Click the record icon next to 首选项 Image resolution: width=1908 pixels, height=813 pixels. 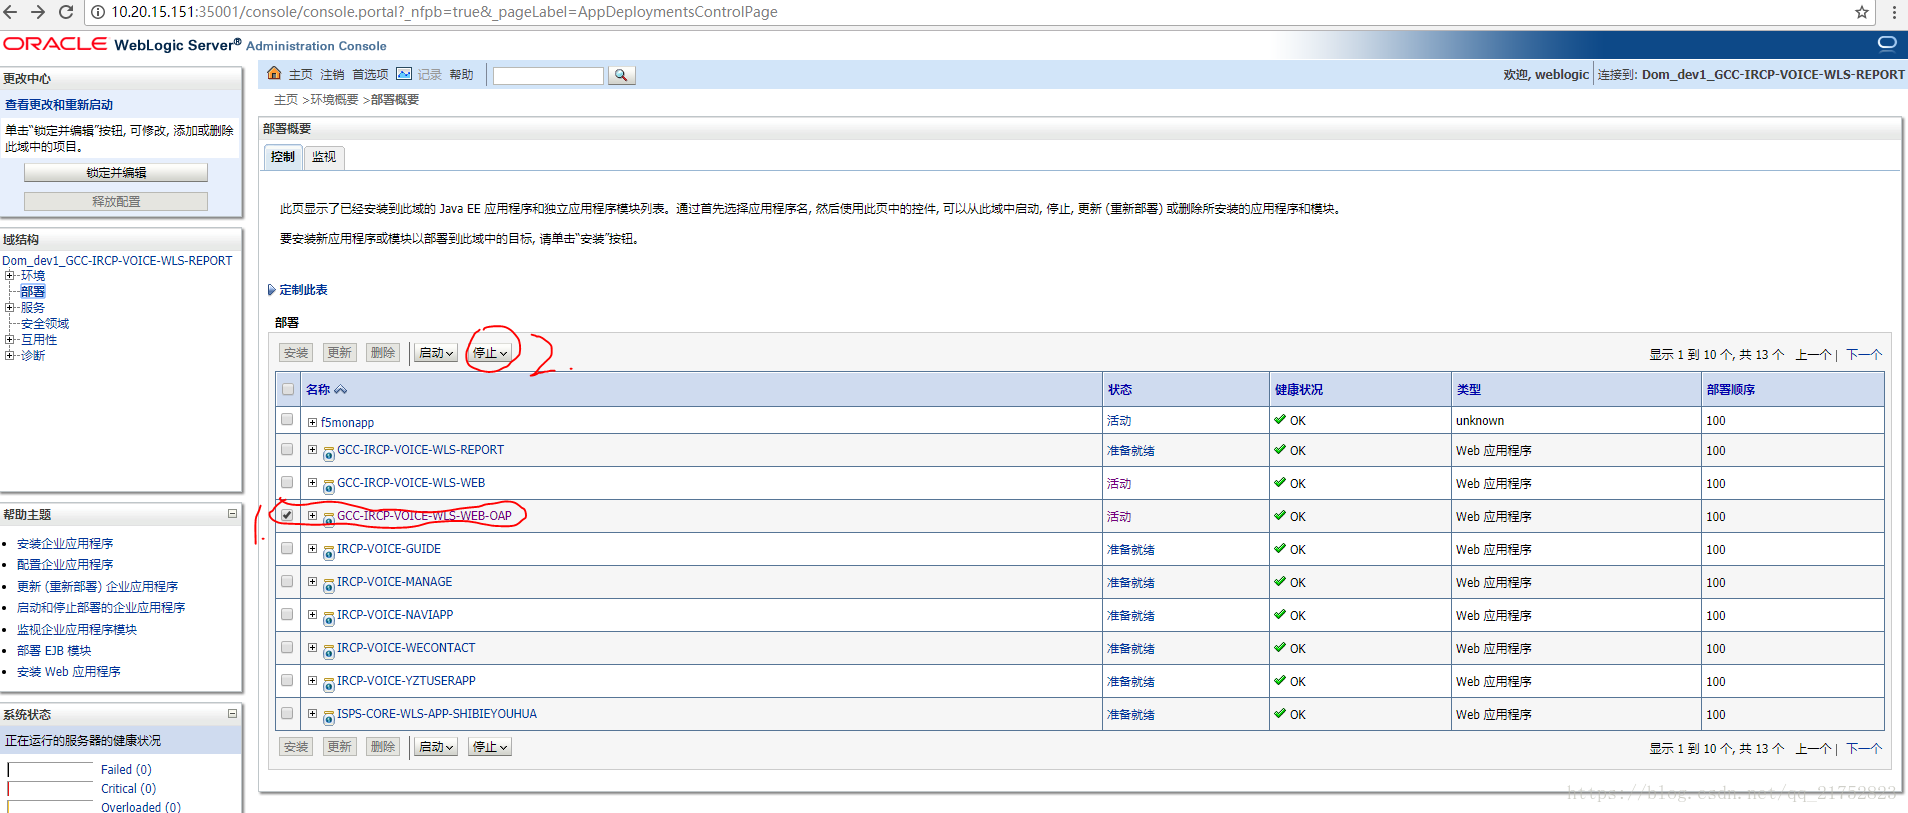point(404,73)
